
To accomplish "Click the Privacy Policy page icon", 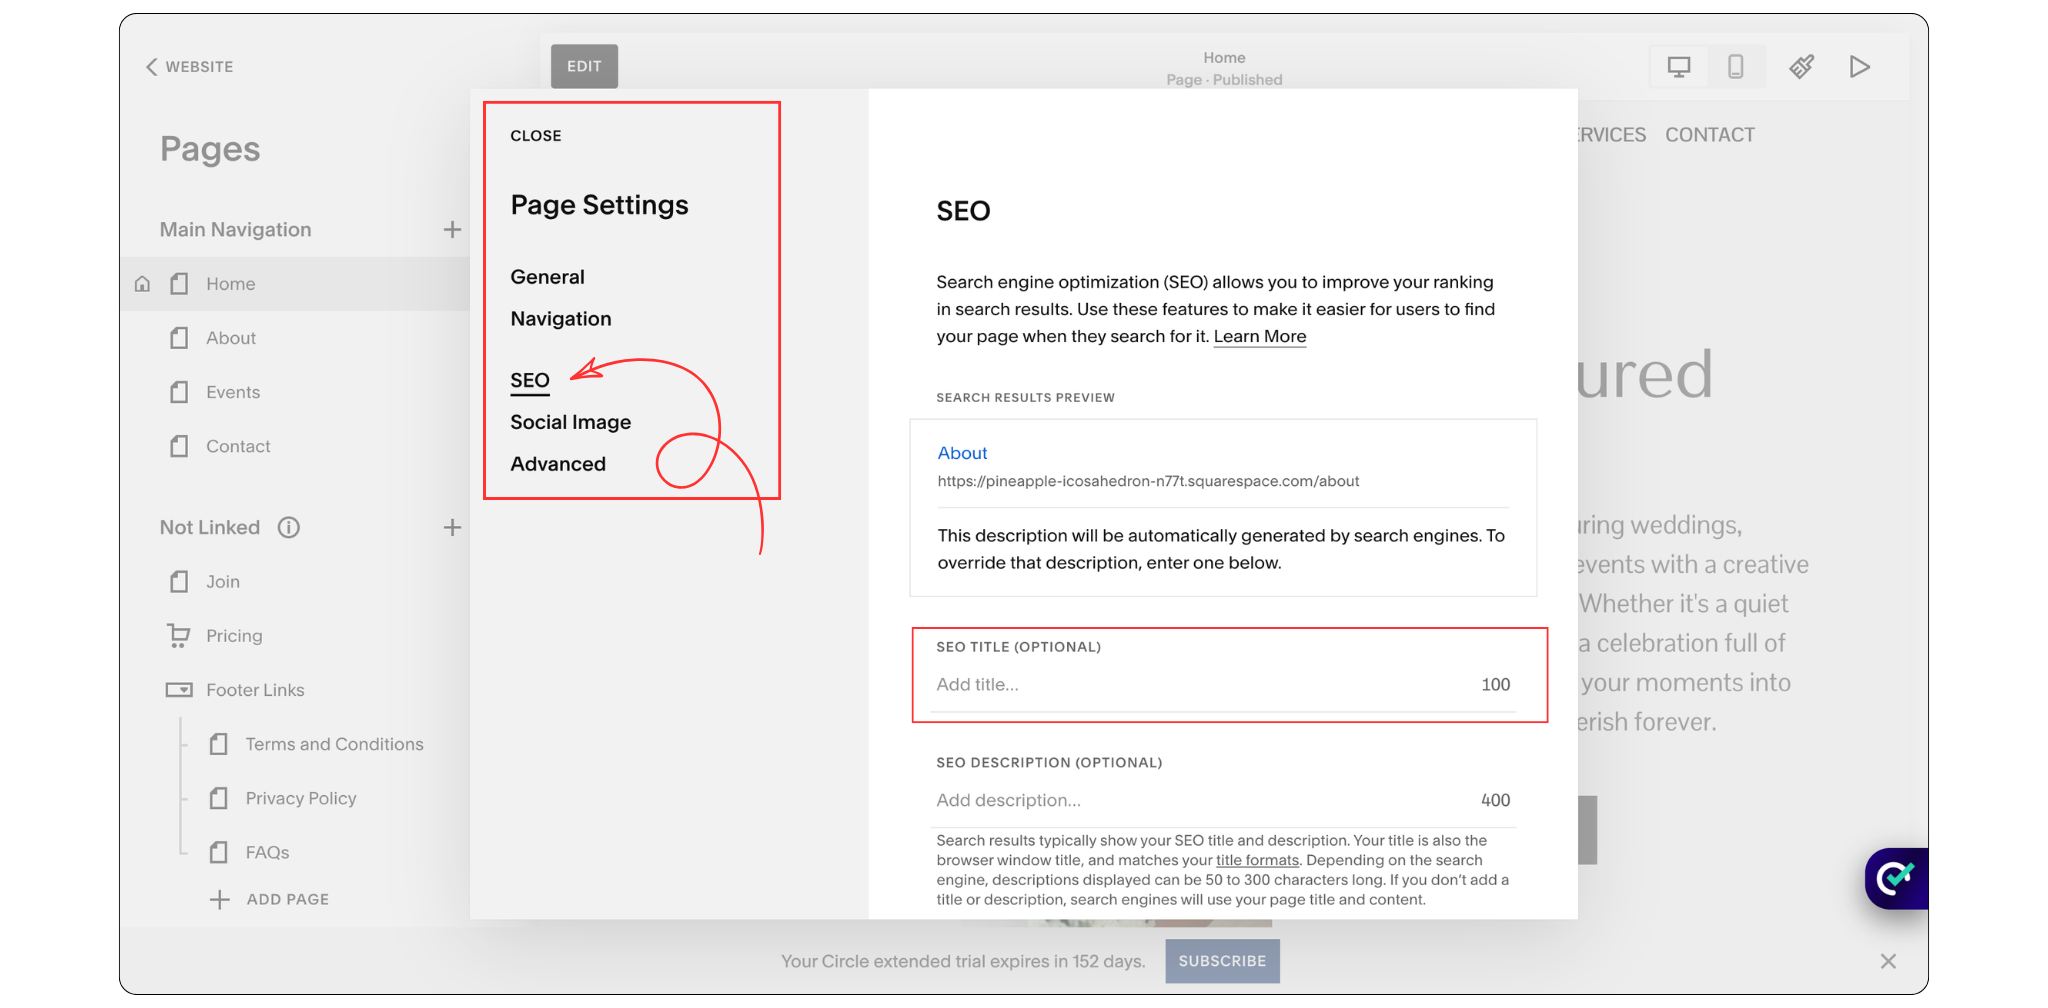I will 219,798.
